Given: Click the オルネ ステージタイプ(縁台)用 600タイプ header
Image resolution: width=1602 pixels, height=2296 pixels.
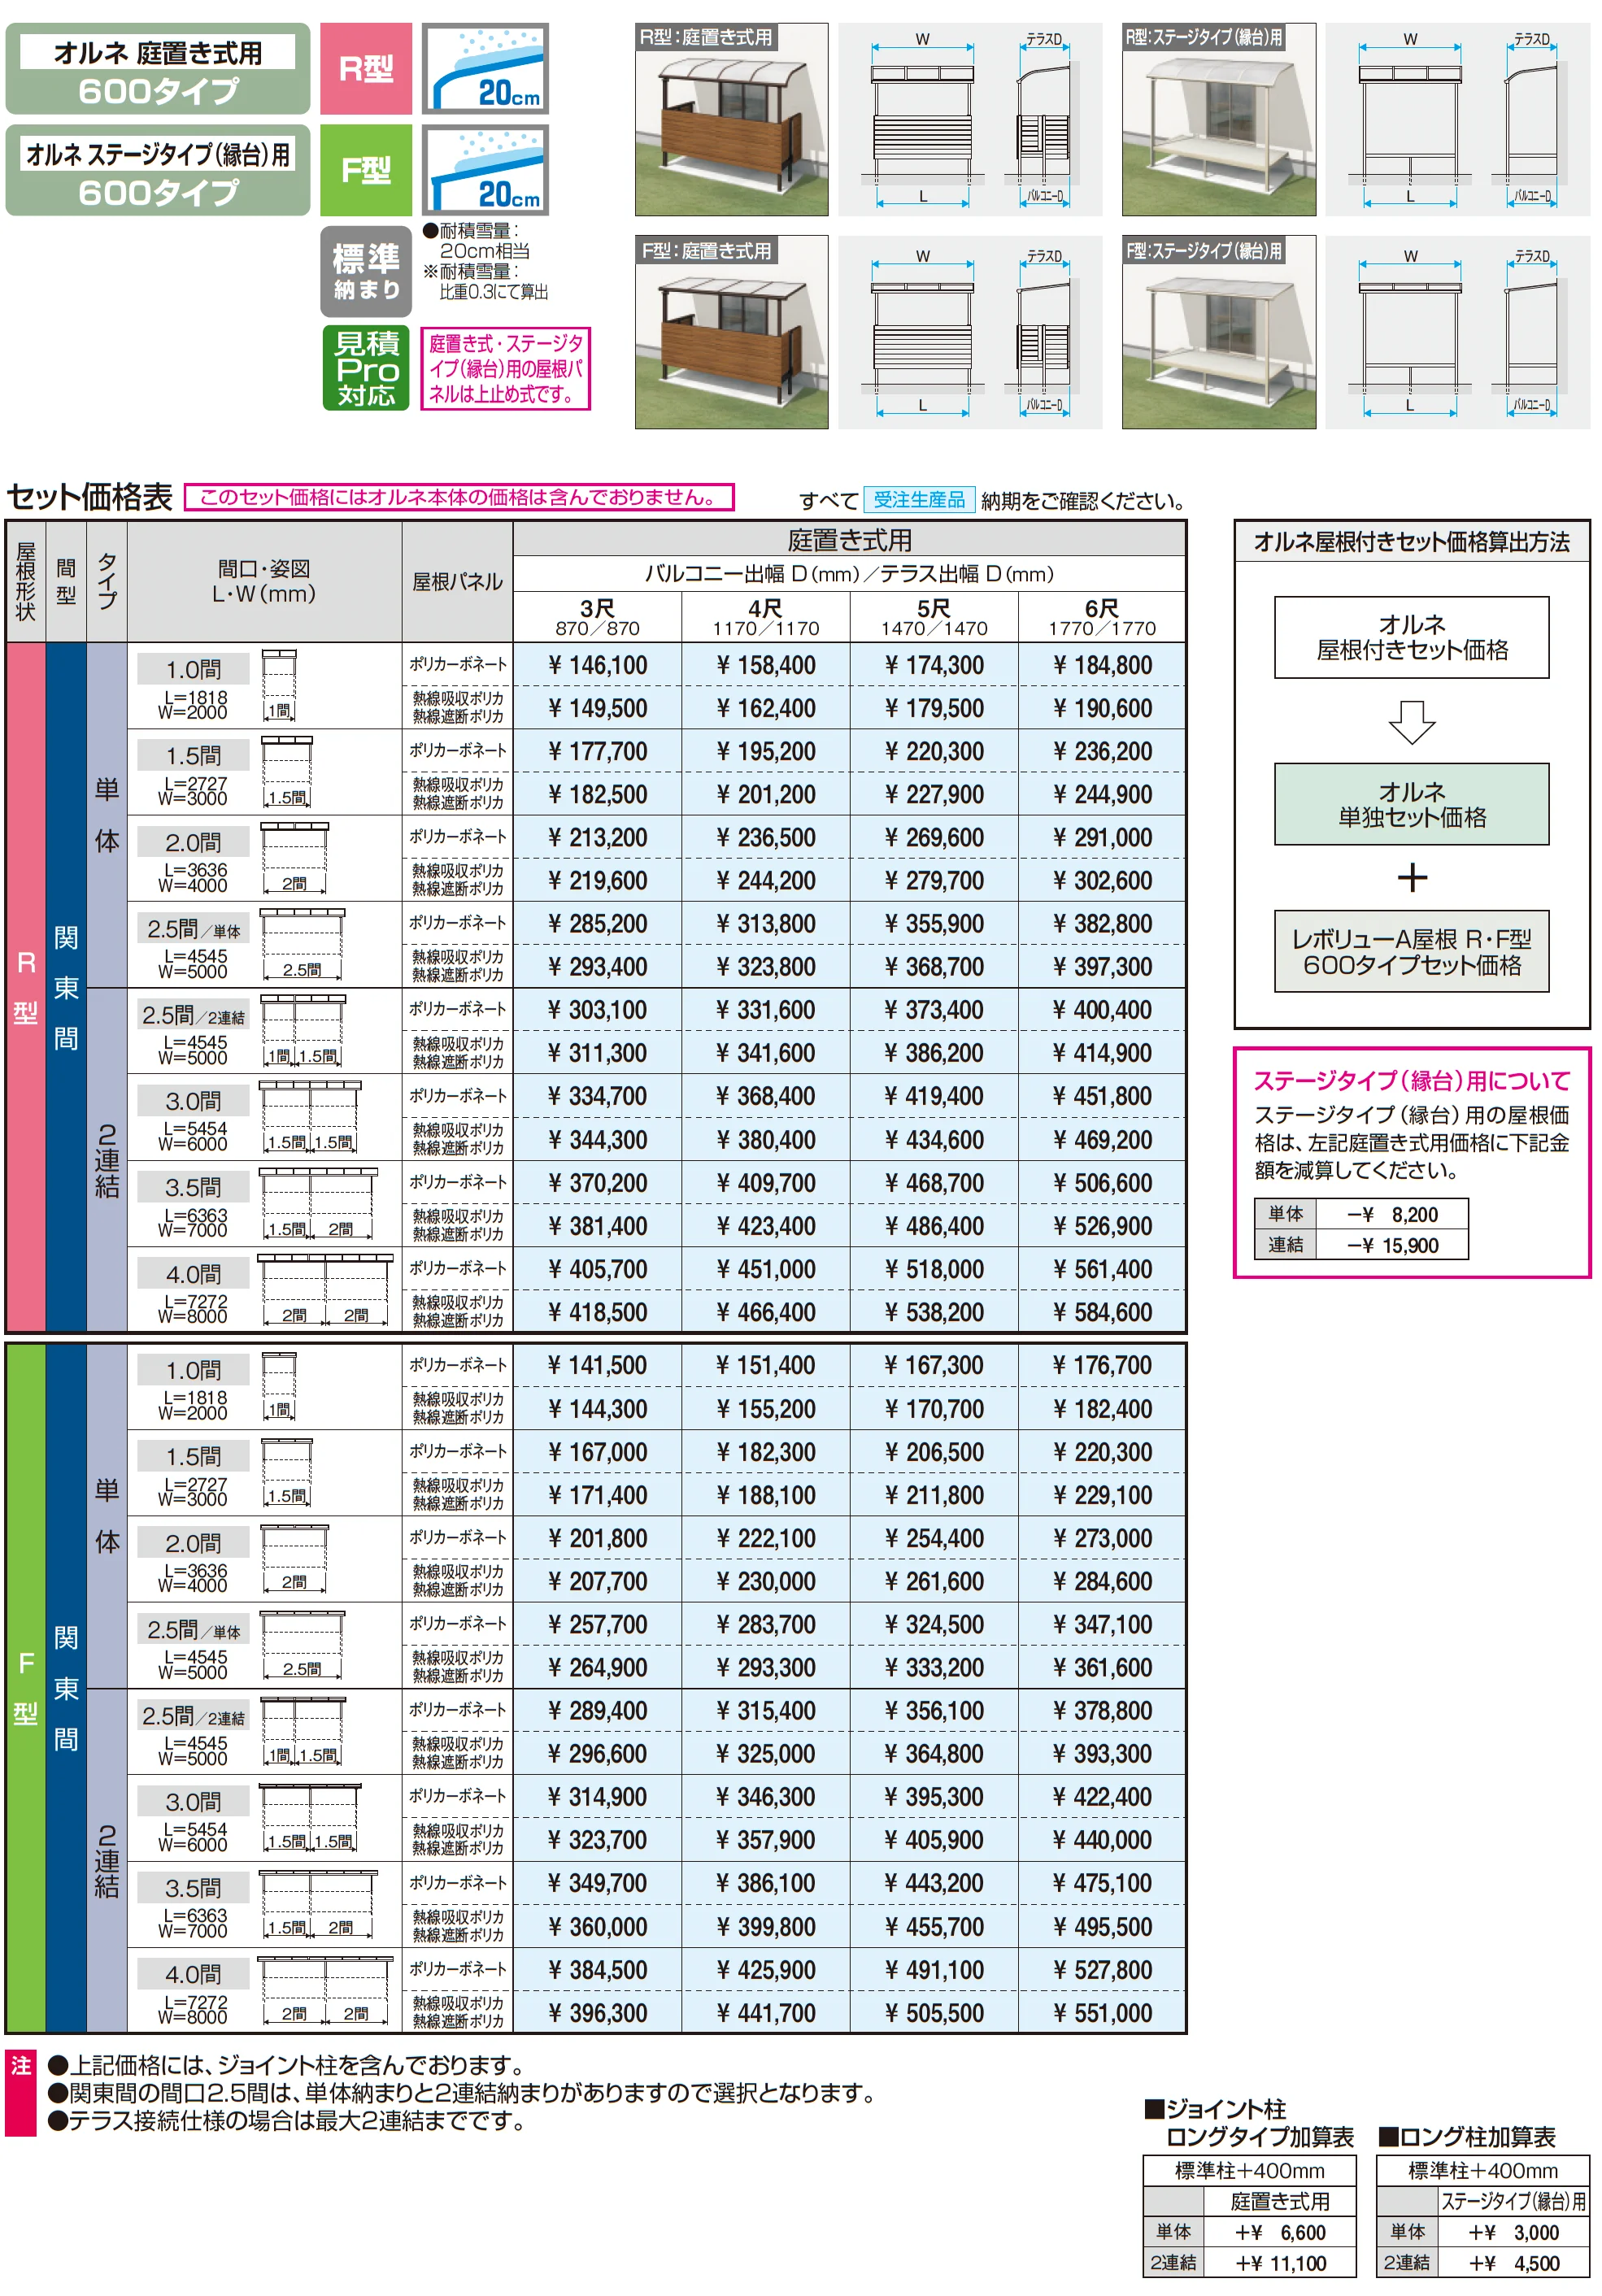Looking at the screenshot, I should [158, 170].
